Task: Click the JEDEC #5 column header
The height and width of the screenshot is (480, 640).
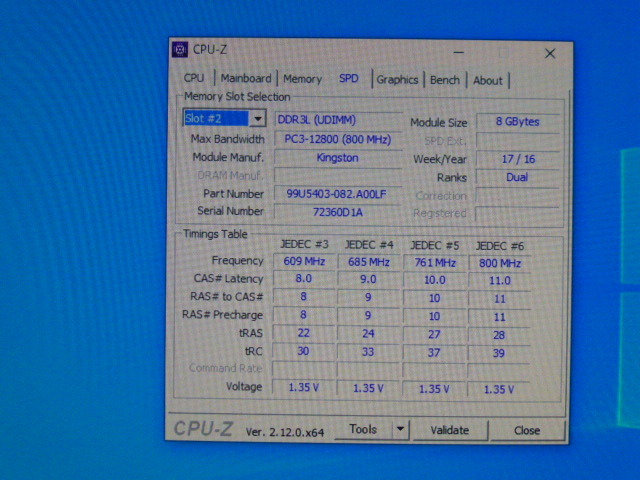Action: pos(435,246)
